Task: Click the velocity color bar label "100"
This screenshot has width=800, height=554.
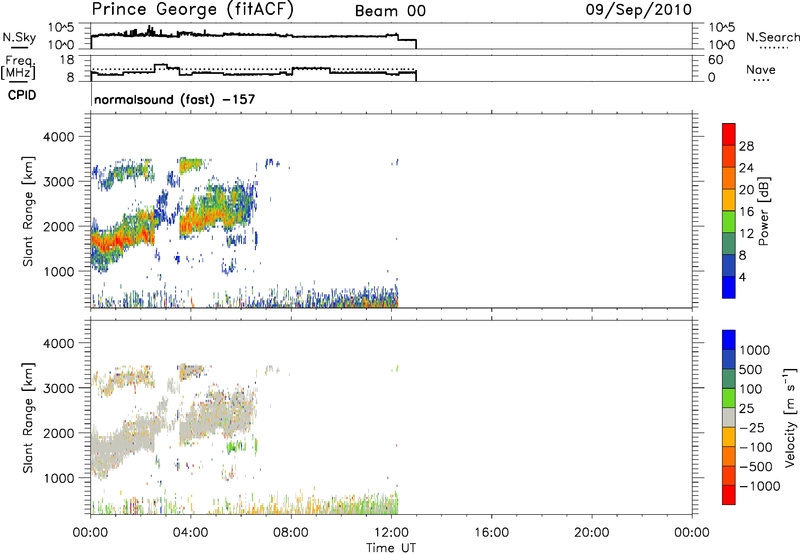Action: (750, 389)
